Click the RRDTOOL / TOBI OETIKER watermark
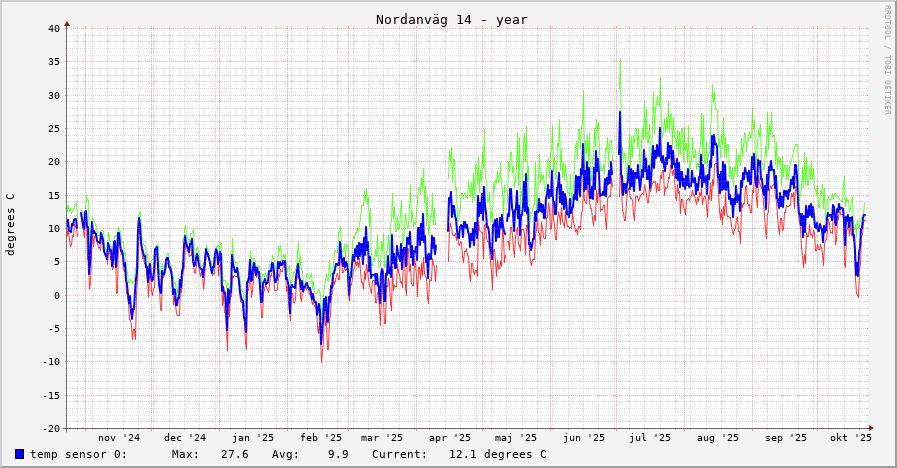The image size is (897, 468). (x=886, y=60)
